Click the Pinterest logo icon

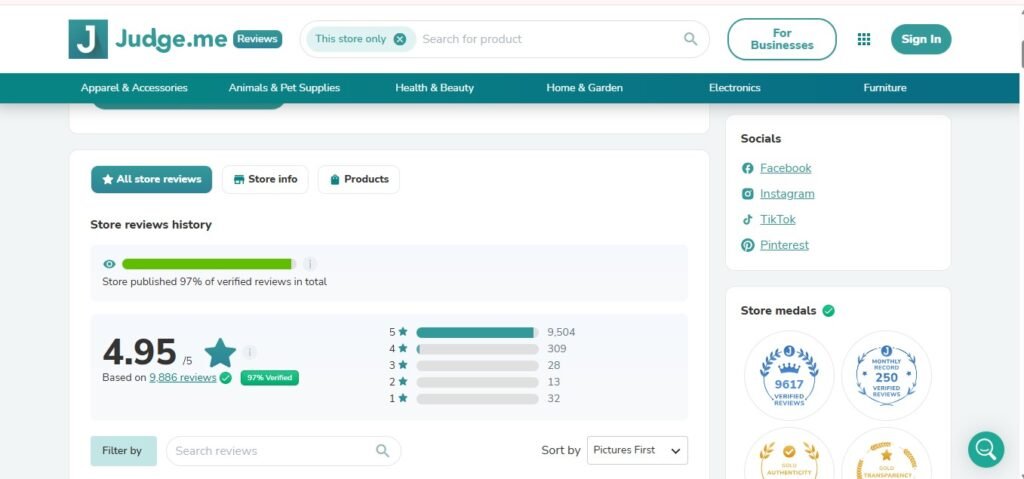(748, 245)
